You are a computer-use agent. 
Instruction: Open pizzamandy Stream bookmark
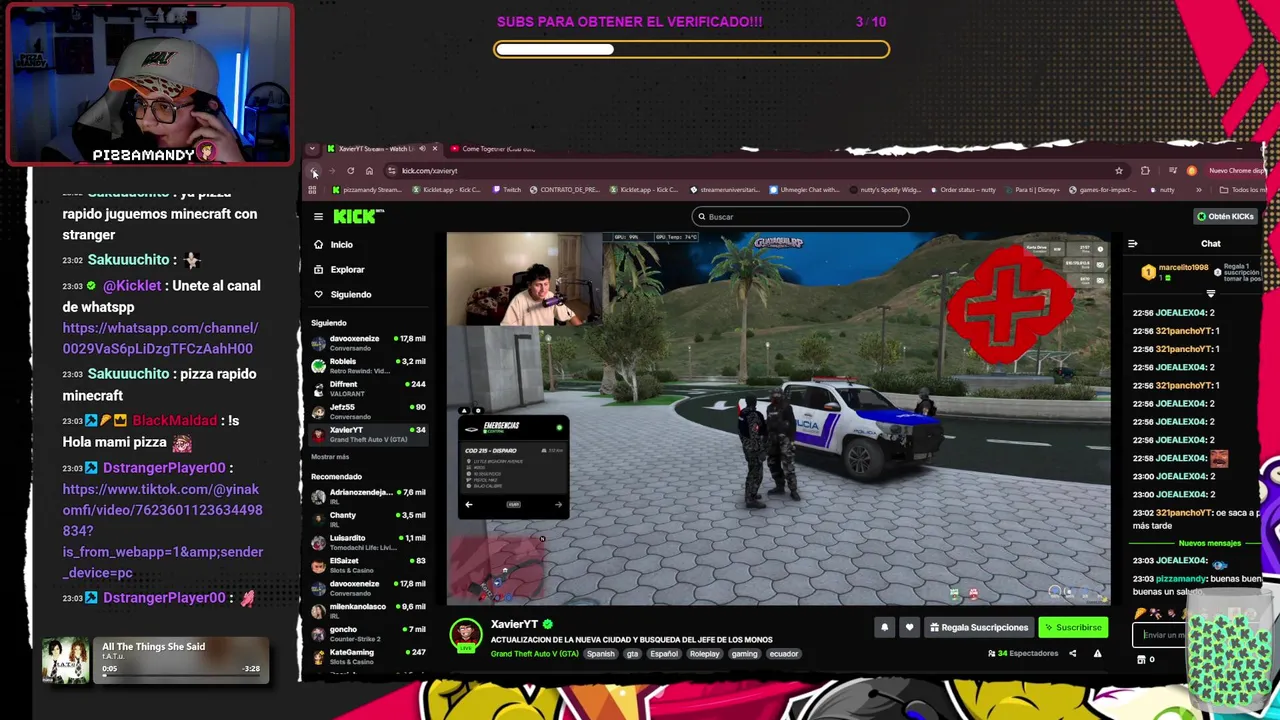coord(367,190)
